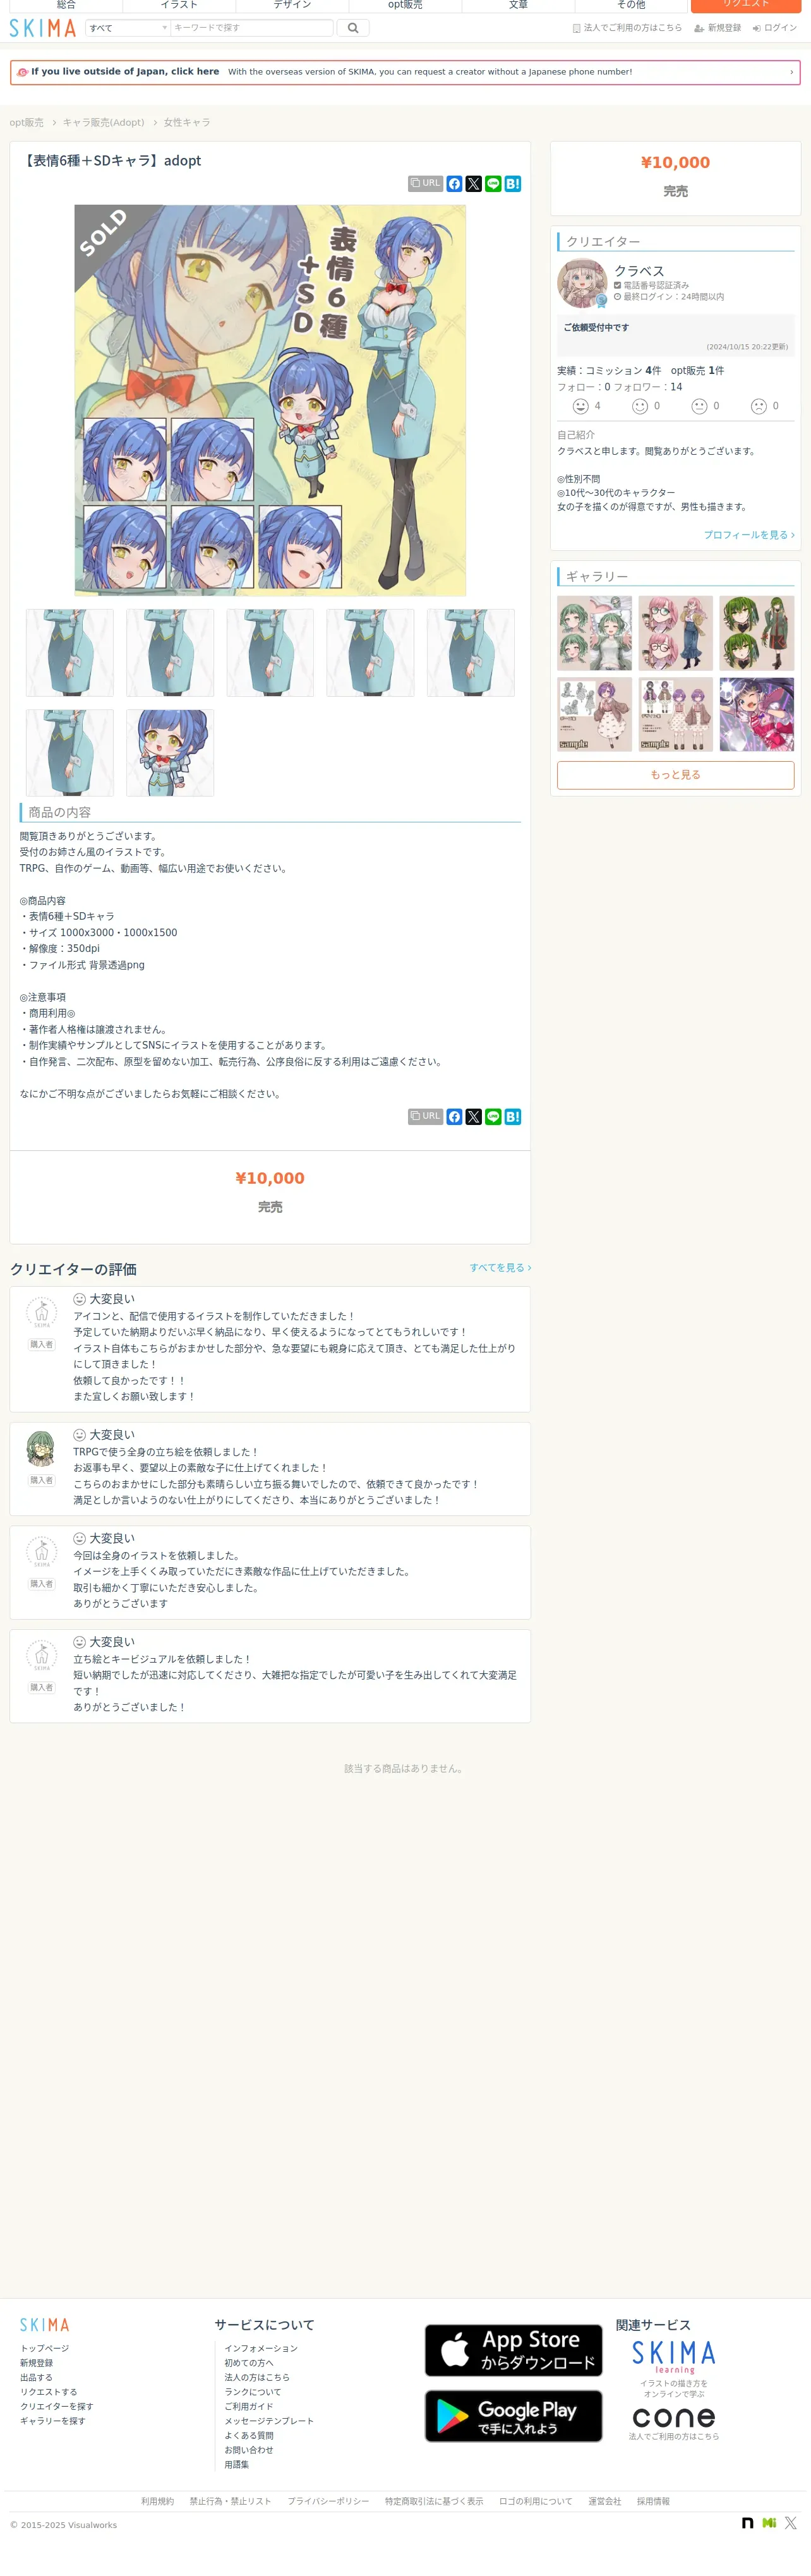Open footer クリエイターを探す link
This screenshot has width=811, height=2576.
pyautogui.click(x=57, y=2406)
